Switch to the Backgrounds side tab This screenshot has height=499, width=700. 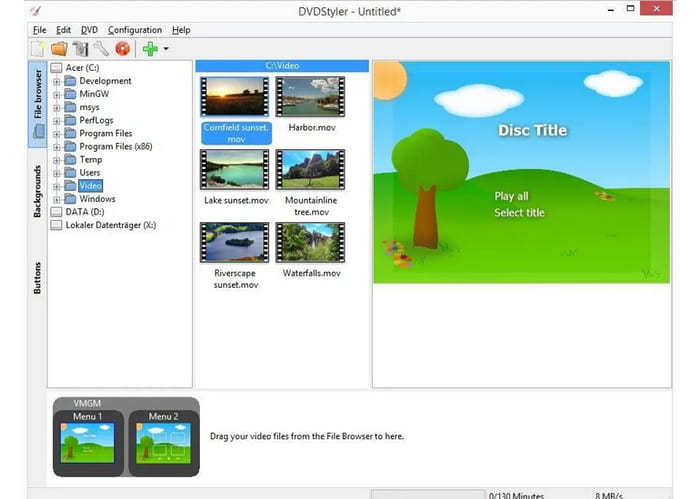38,191
